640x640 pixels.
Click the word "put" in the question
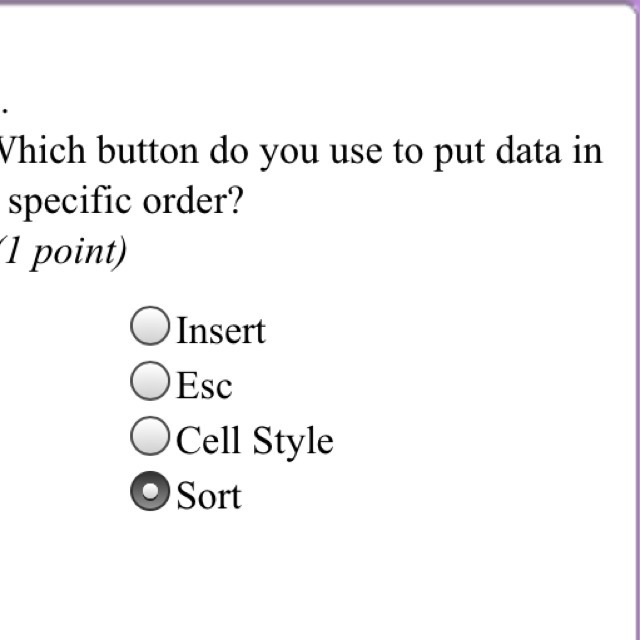[459, 155]
